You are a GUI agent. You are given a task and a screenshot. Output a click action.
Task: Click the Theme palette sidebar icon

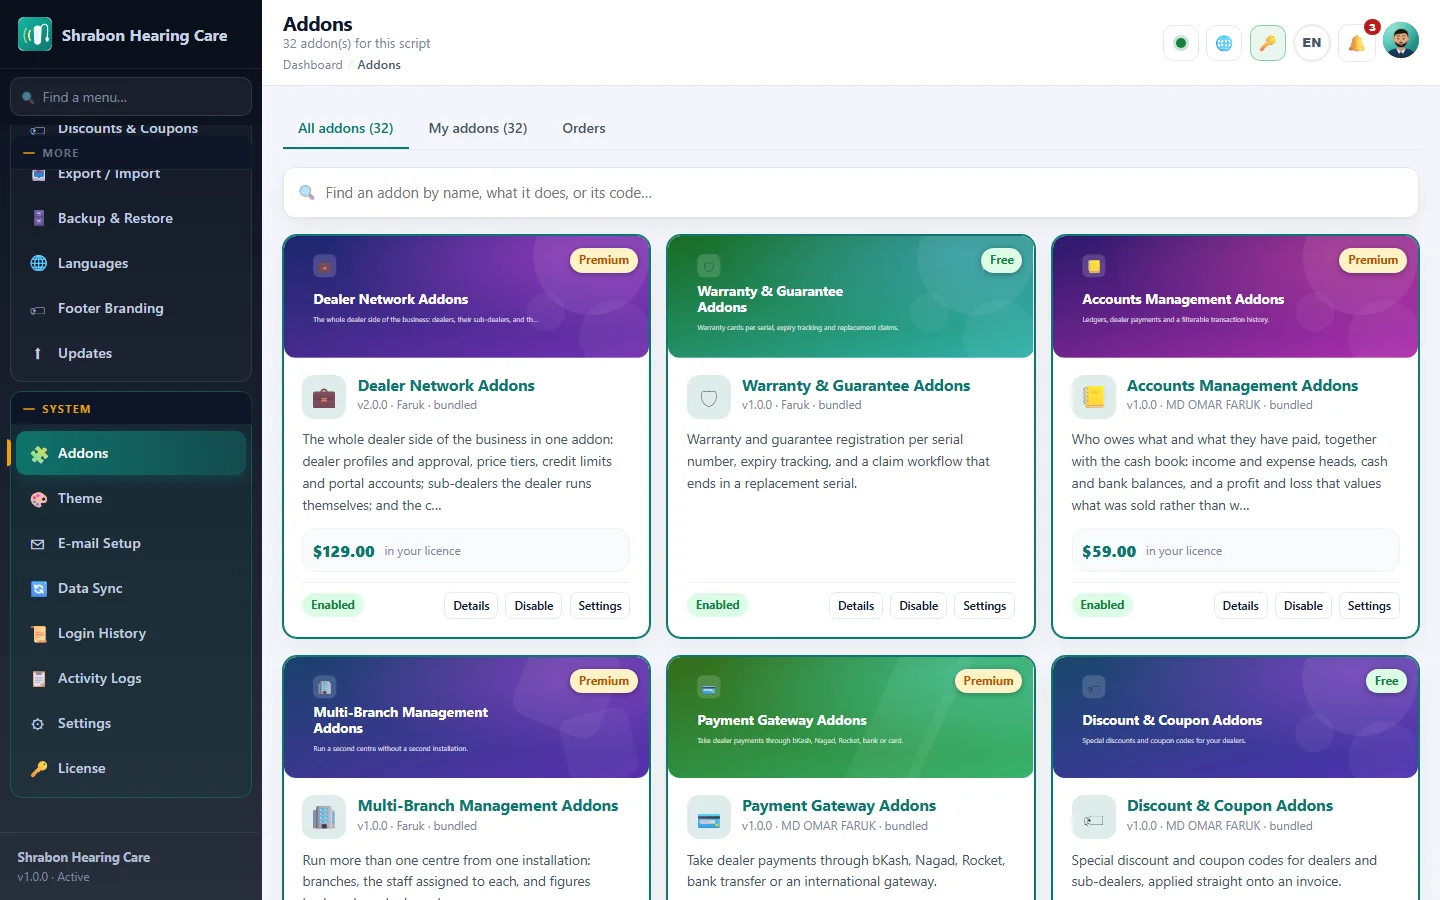click(x=39, y=499)
